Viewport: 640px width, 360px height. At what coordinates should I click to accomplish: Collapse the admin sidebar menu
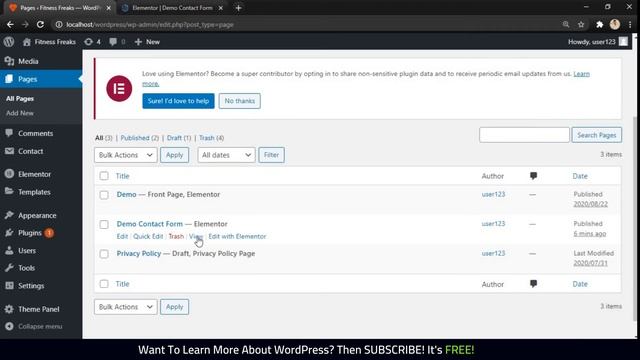(x=34, y=327)
